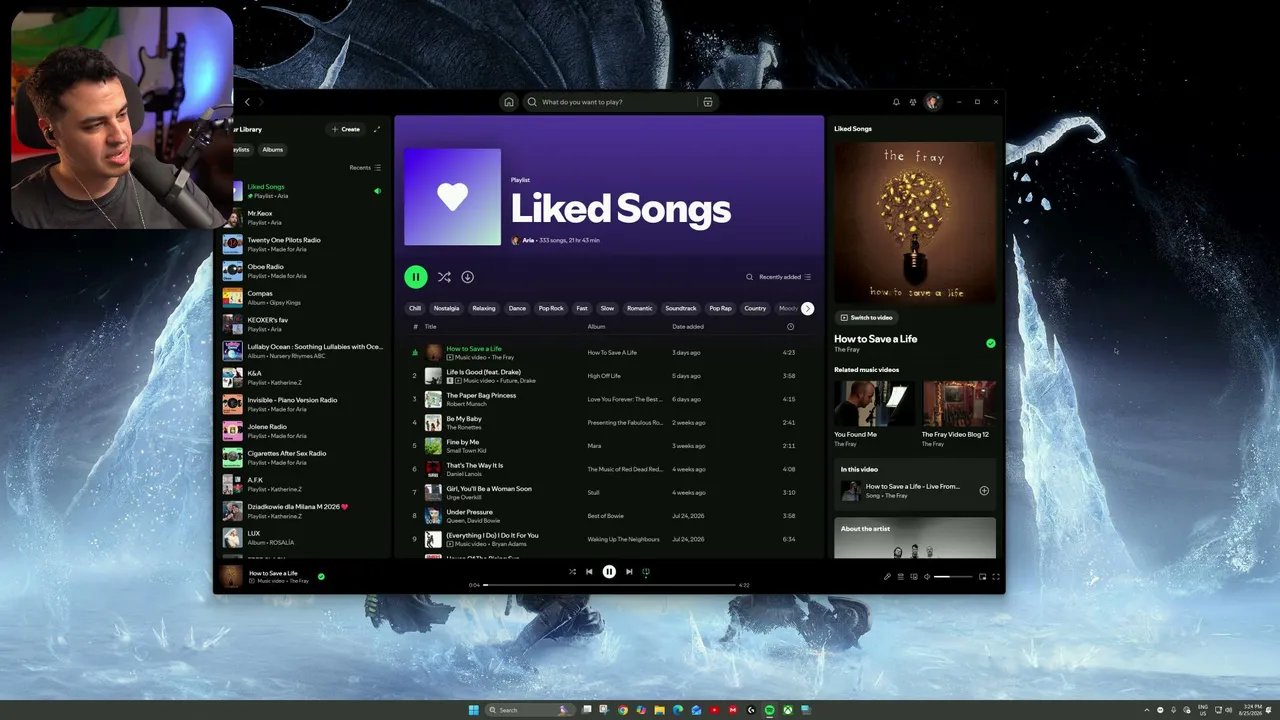The height and width of the screenshot is (720, 1280).
Task: Mute volume with the speaker icon
Action: (x=927, y=577)
